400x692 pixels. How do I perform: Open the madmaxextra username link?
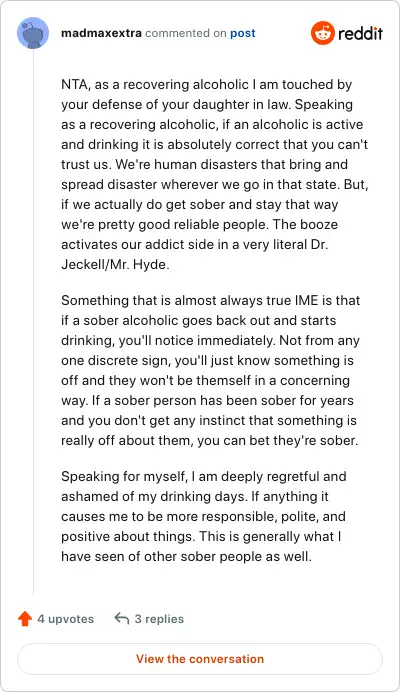[x=102, y=33]
